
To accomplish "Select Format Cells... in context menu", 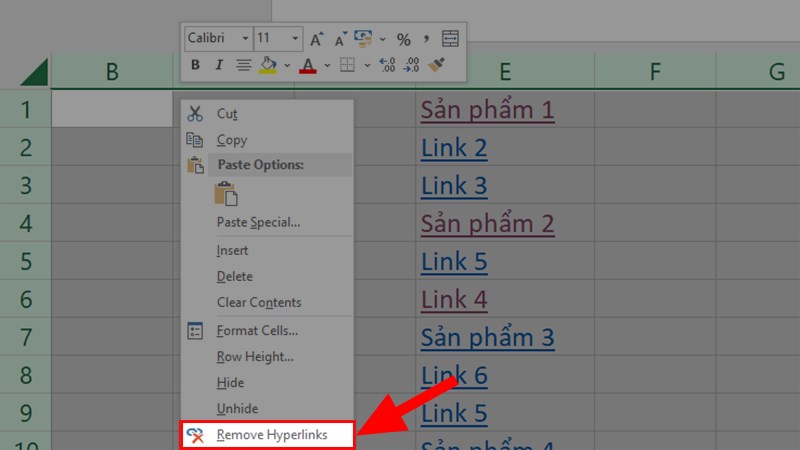I will click(257, 331).
